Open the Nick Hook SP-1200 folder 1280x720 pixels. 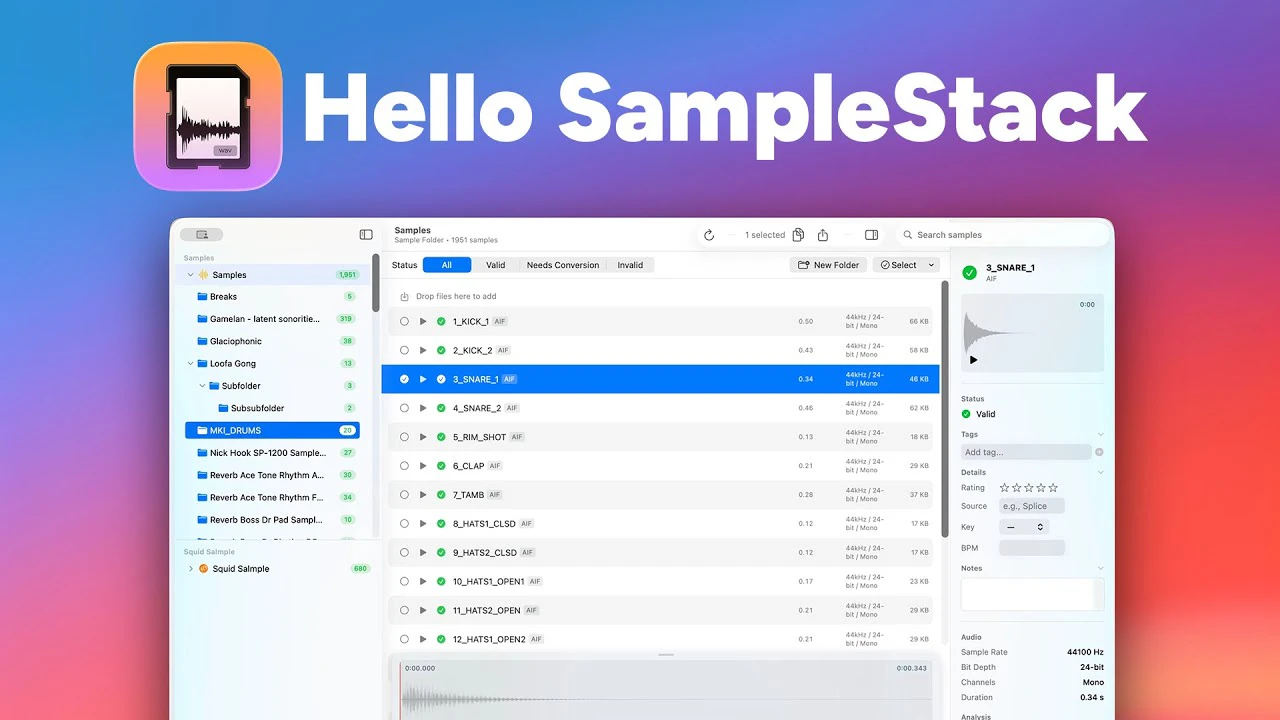tap(272, 453)
